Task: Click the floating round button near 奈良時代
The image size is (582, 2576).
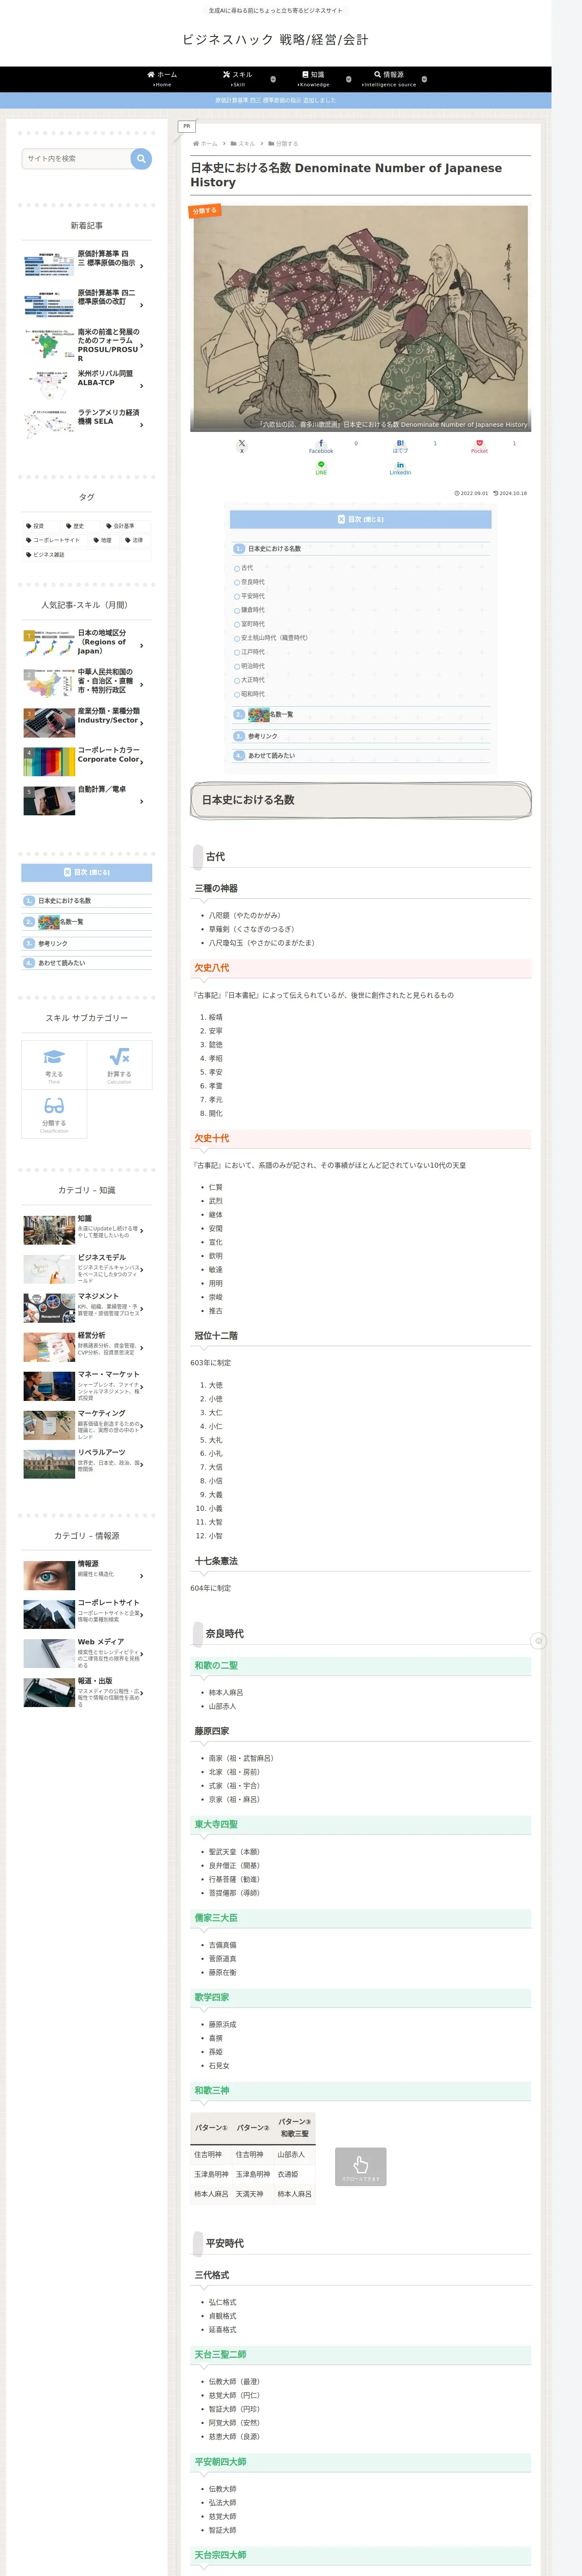Action: 538,1641
